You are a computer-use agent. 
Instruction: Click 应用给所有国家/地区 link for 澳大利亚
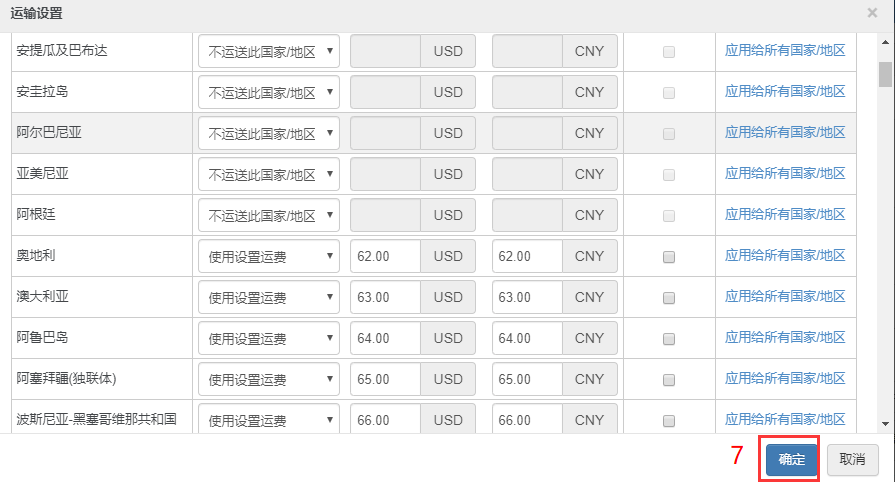pos(785,296)
